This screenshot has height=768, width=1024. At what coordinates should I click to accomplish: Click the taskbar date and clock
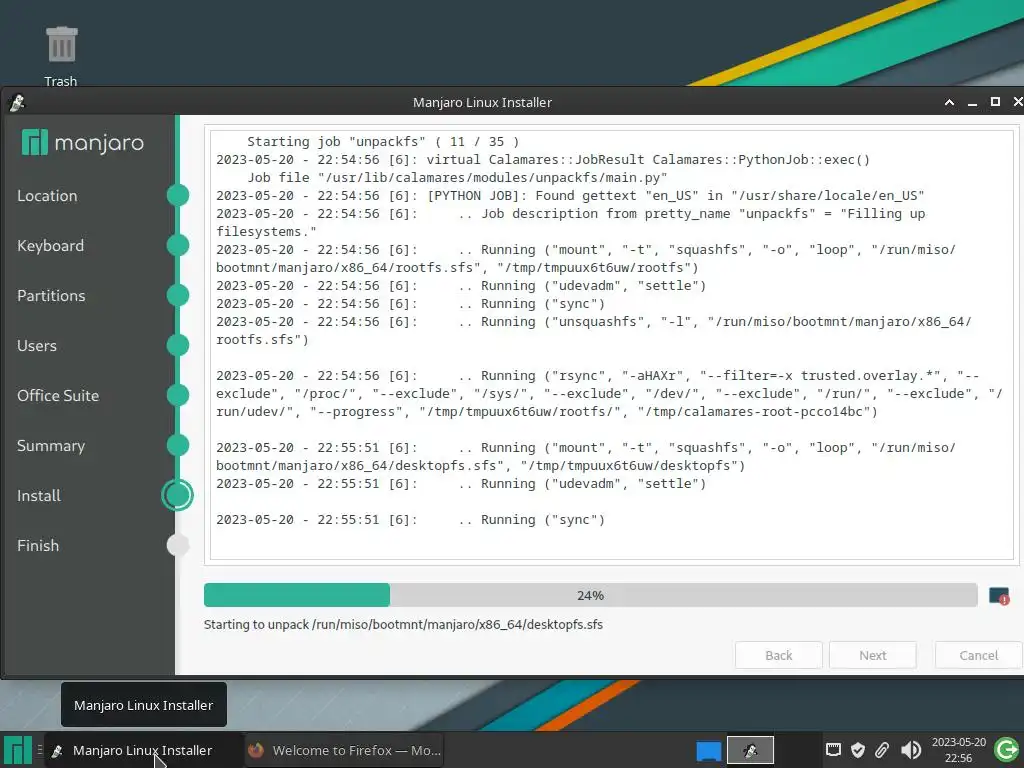click(x=958, y=750)
